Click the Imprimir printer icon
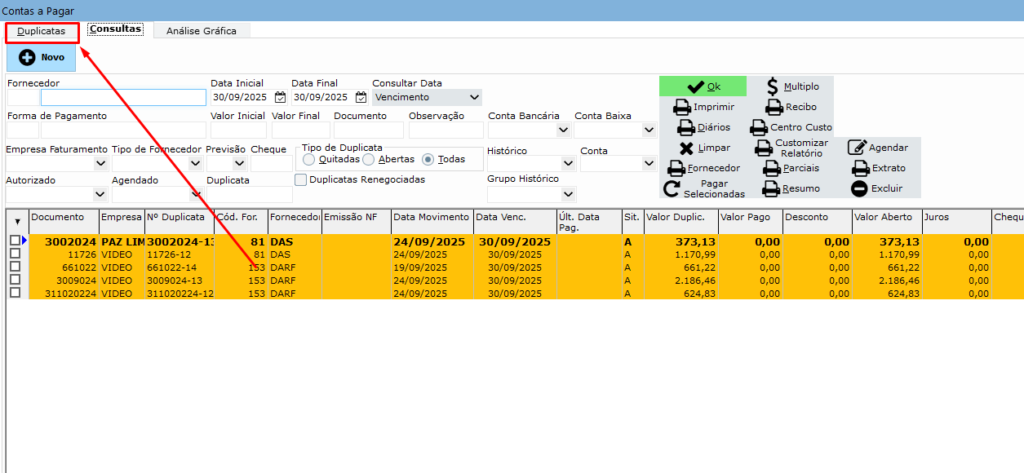Screen dimensions: 1024x473 click(x=682, y=107)
